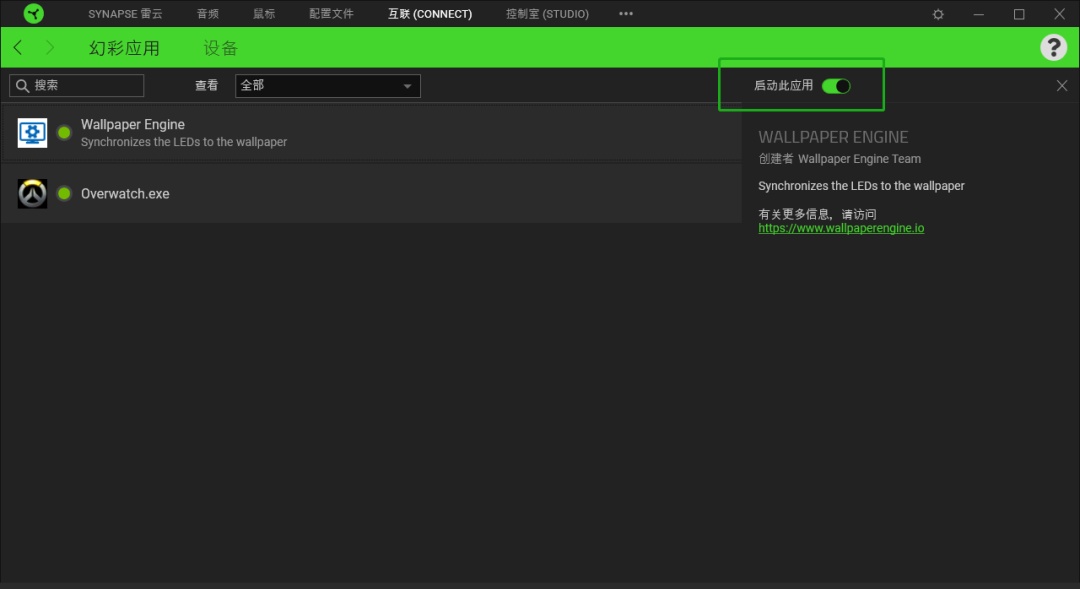Viewport: 1080px width, 589px height.
Task: Switch to the 音频 tab
Action: click(x=208, y=14)
